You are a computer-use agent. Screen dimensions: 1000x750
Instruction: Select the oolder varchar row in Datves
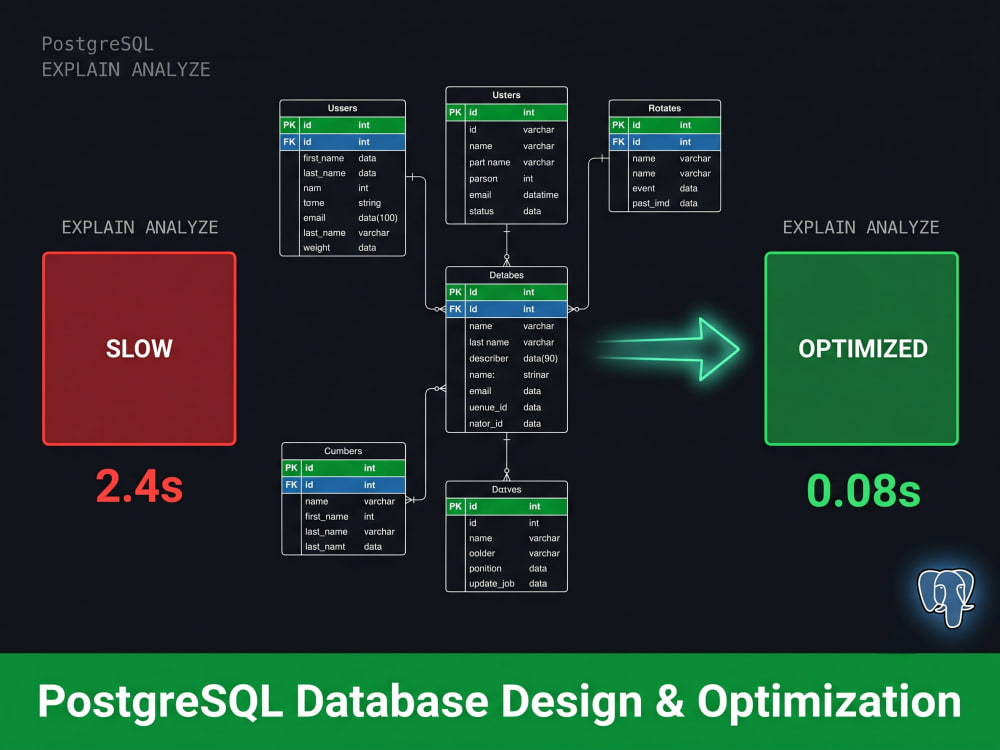click(x=506, y=553)
